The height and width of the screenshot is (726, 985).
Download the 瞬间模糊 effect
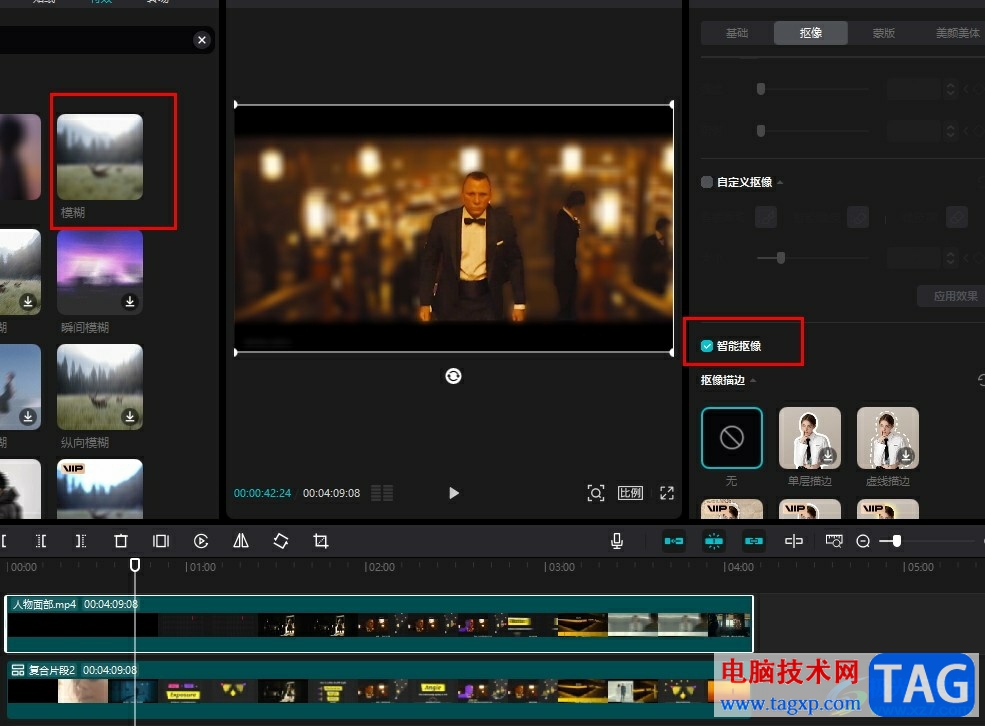(x=129, y=301)
